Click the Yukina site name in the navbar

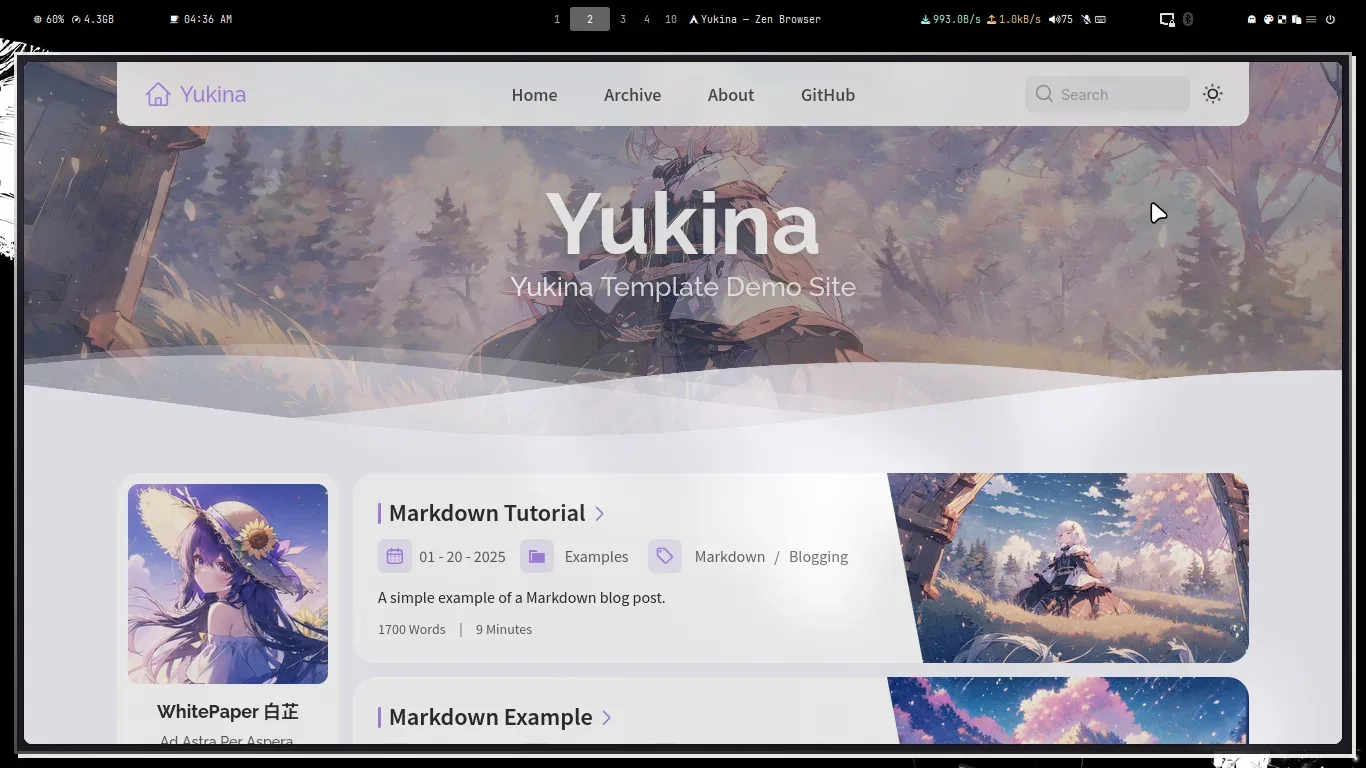click(213, 94)
